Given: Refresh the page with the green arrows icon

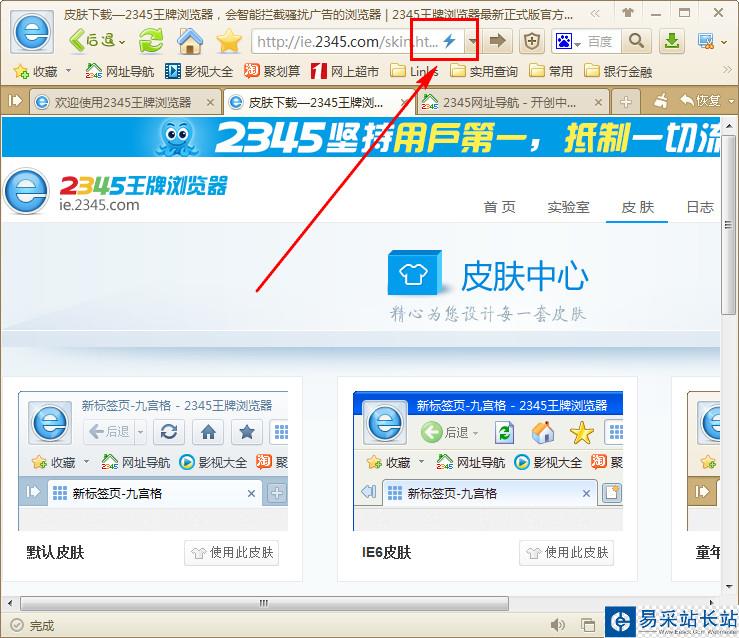Looking at the screenshot, I should [151, 41].
